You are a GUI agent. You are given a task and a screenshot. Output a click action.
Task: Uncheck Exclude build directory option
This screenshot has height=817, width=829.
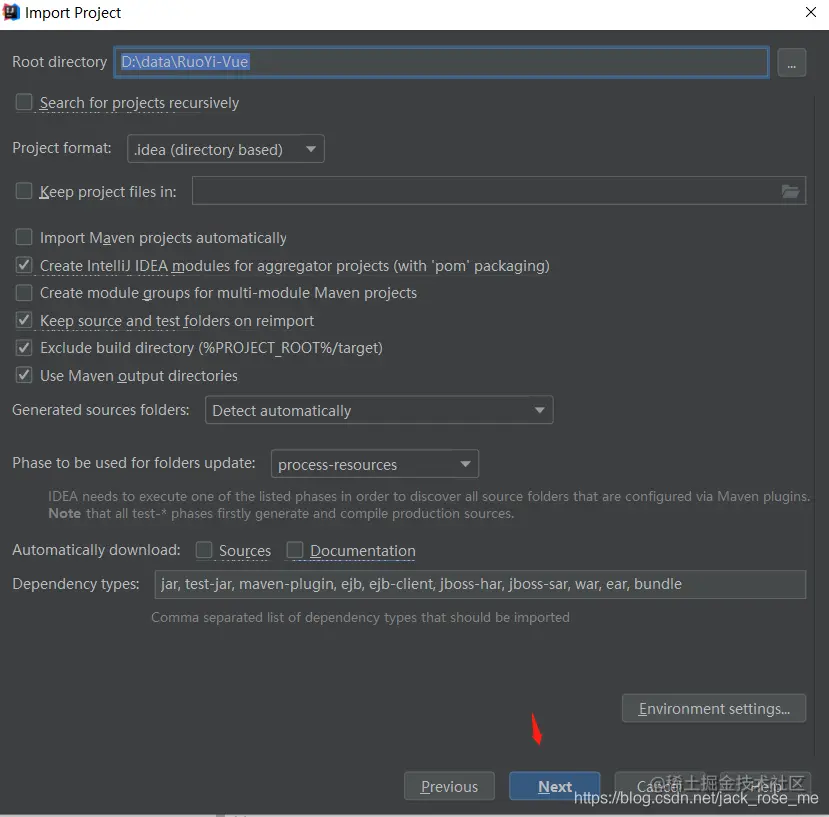[x=24, y=347]
